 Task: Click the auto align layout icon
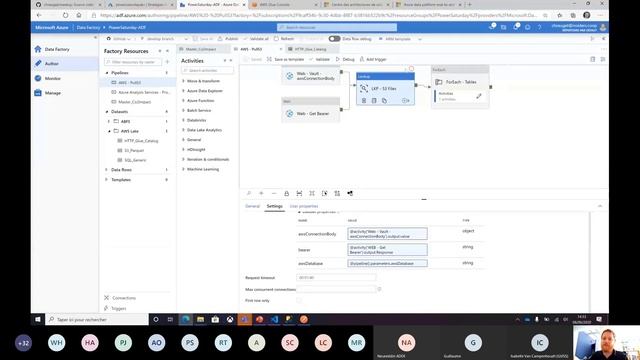tap(337, 193)
